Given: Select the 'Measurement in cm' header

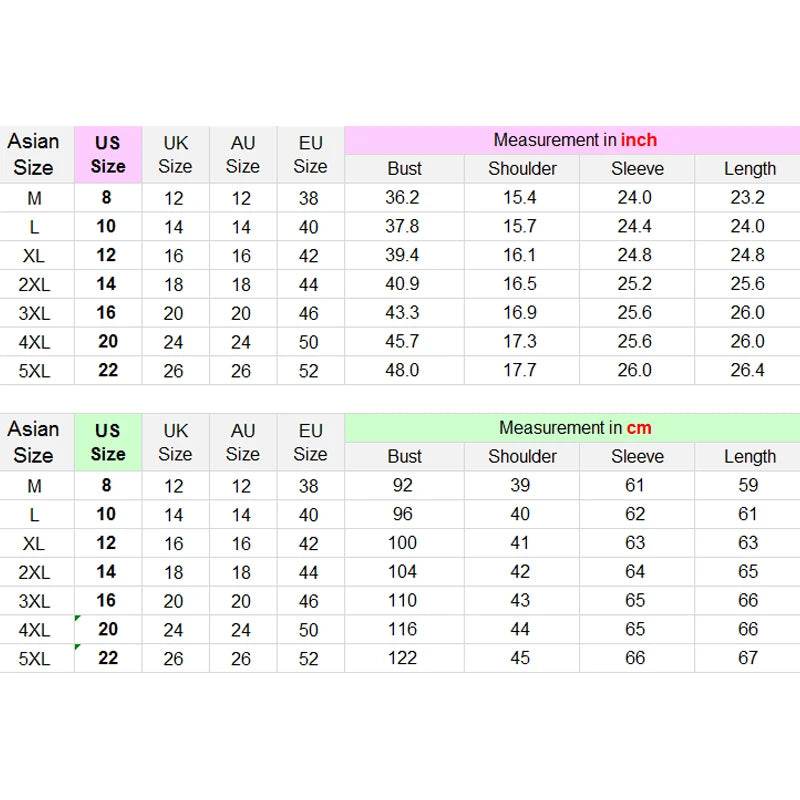Looking at the screenshot, I should pyautogui.click(x=574, y=428).
